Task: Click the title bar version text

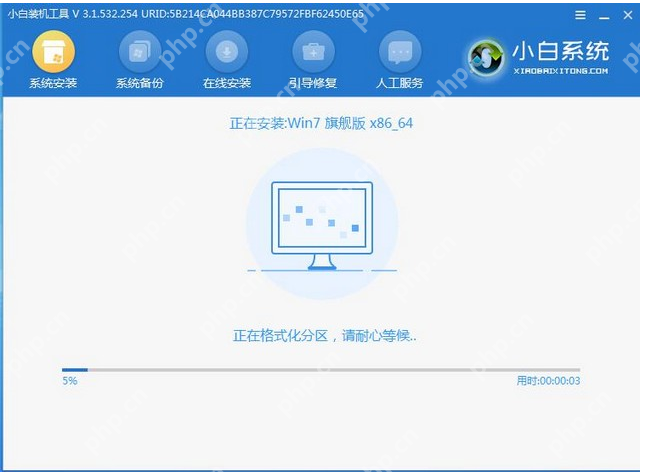Action: [x=185, y=14]
